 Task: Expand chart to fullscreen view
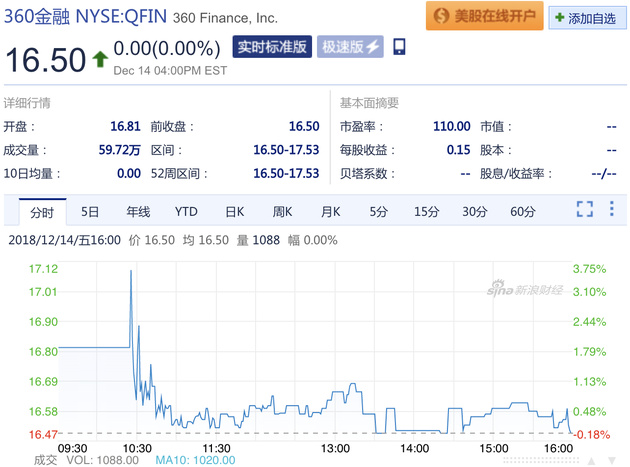(x=585, y=209)
